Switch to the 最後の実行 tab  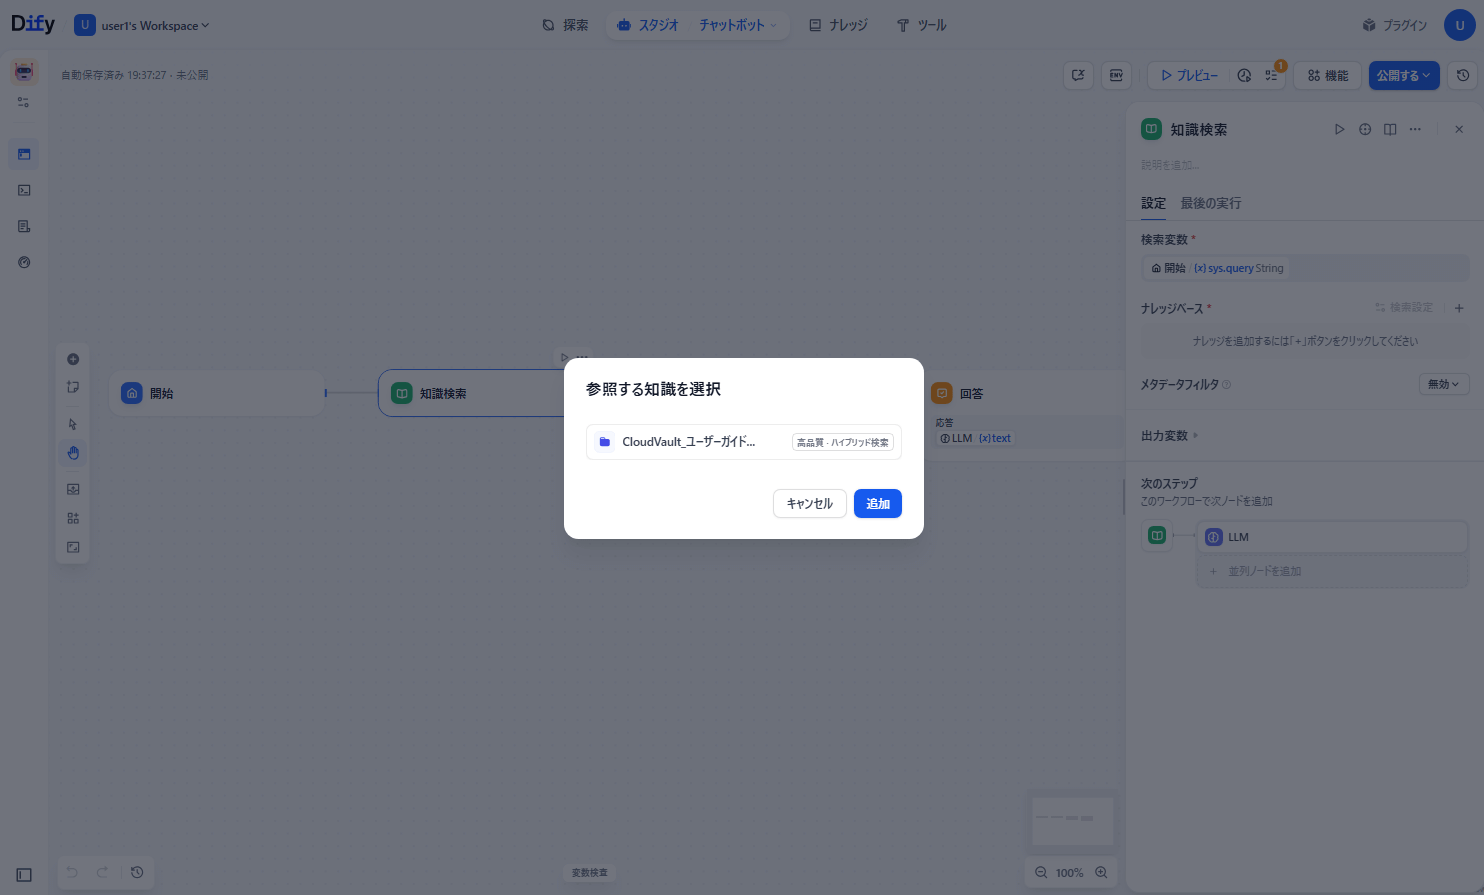pyautogui.click(x=1210, y=203)
